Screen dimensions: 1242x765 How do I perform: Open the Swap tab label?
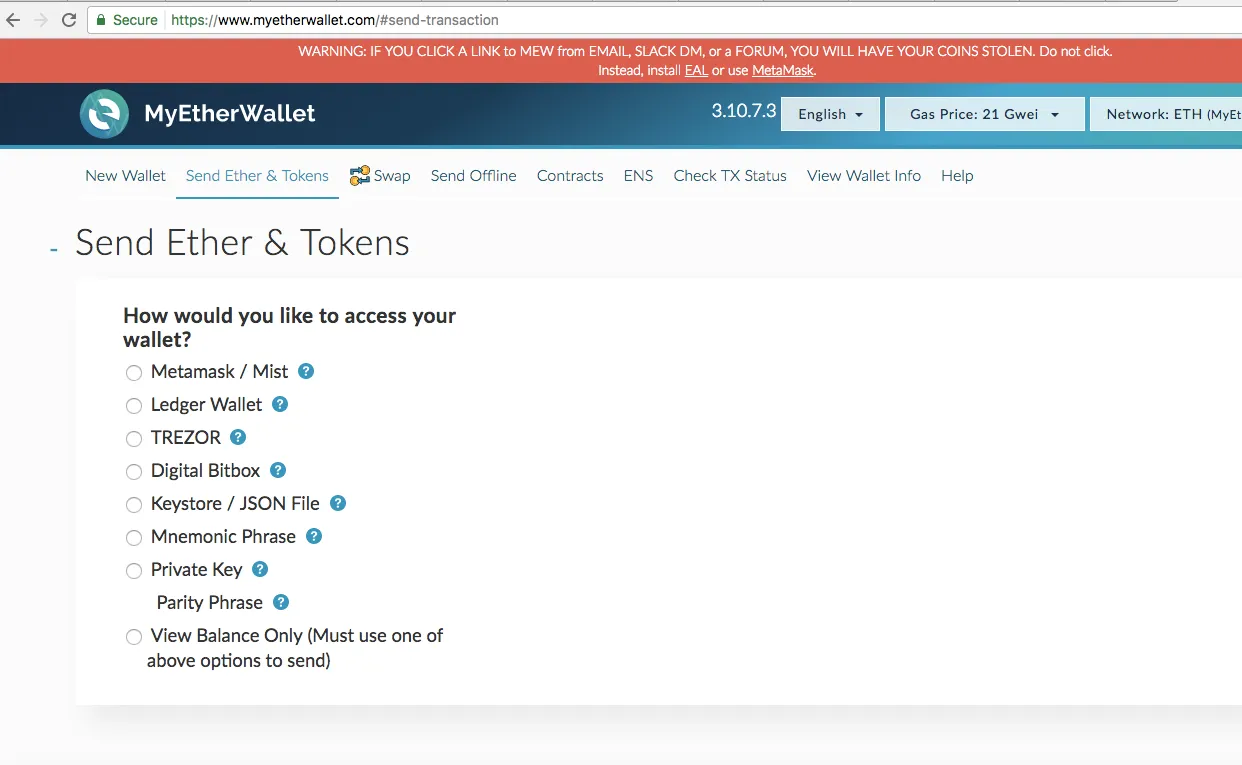(392, 176)
